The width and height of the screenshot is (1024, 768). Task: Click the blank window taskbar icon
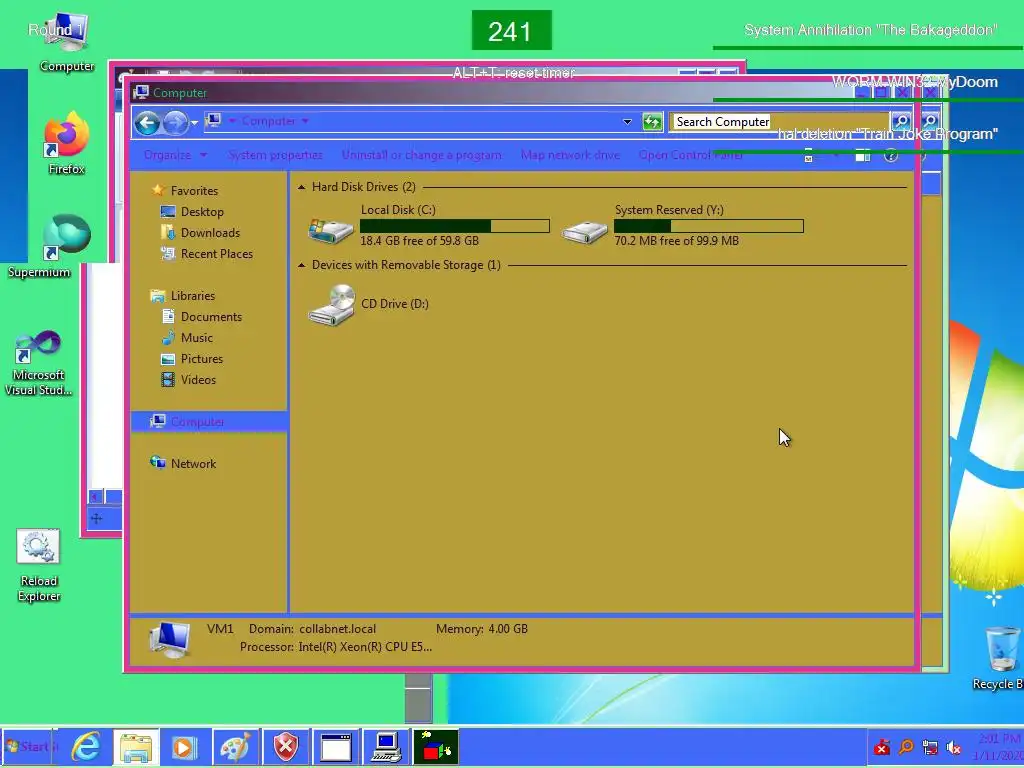336,747
